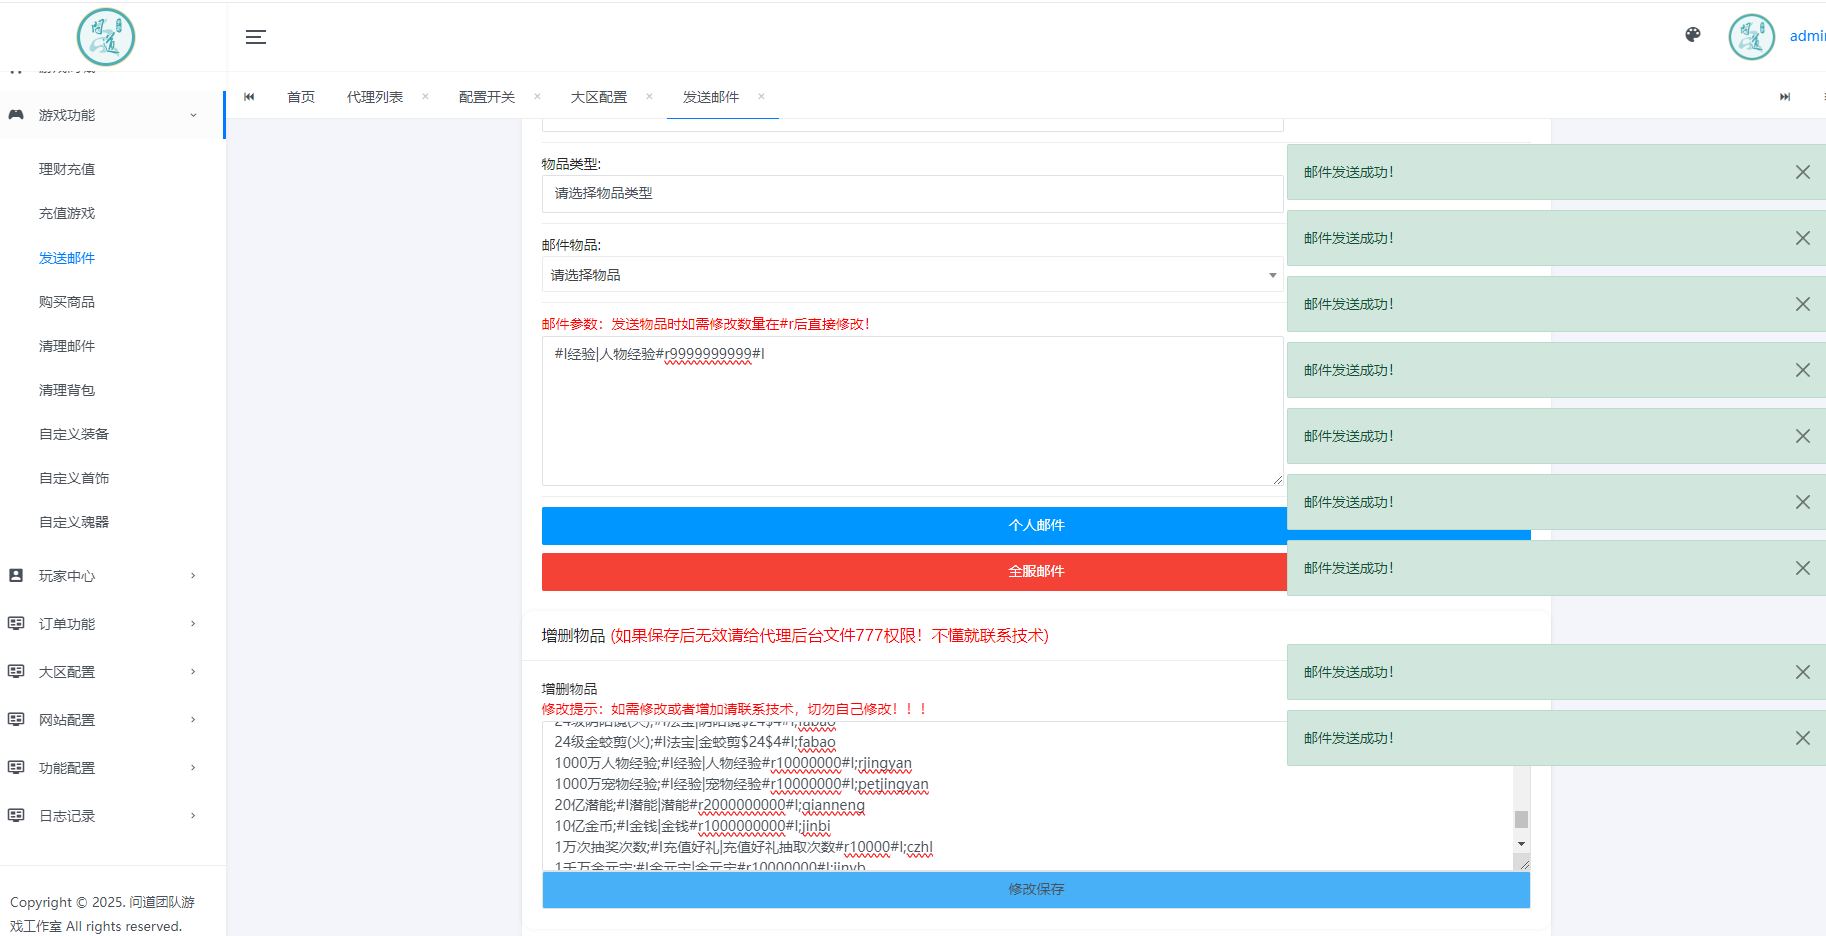Screen dimensions: 1826x936
Task: Click the blue 个人邮件 button
Action: click(912, 526)
